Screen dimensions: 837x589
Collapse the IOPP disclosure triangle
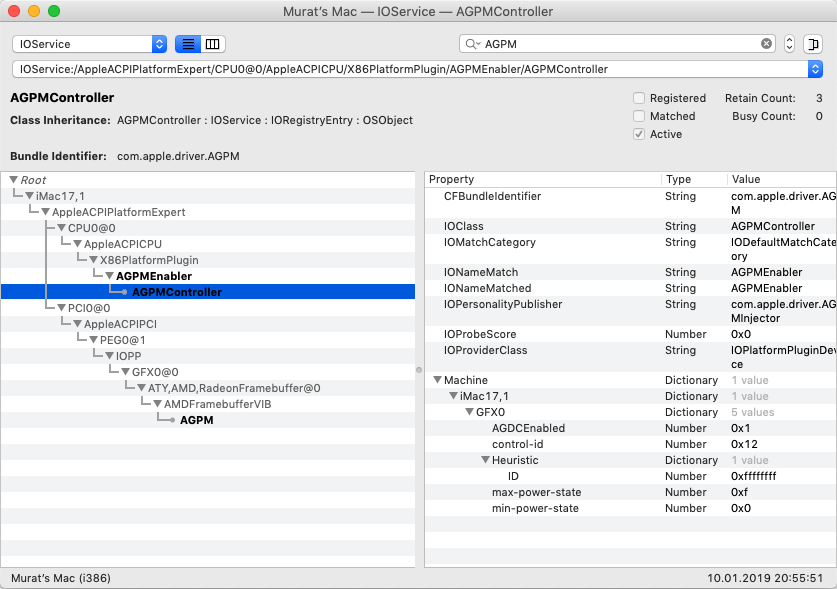pos(110,356)
